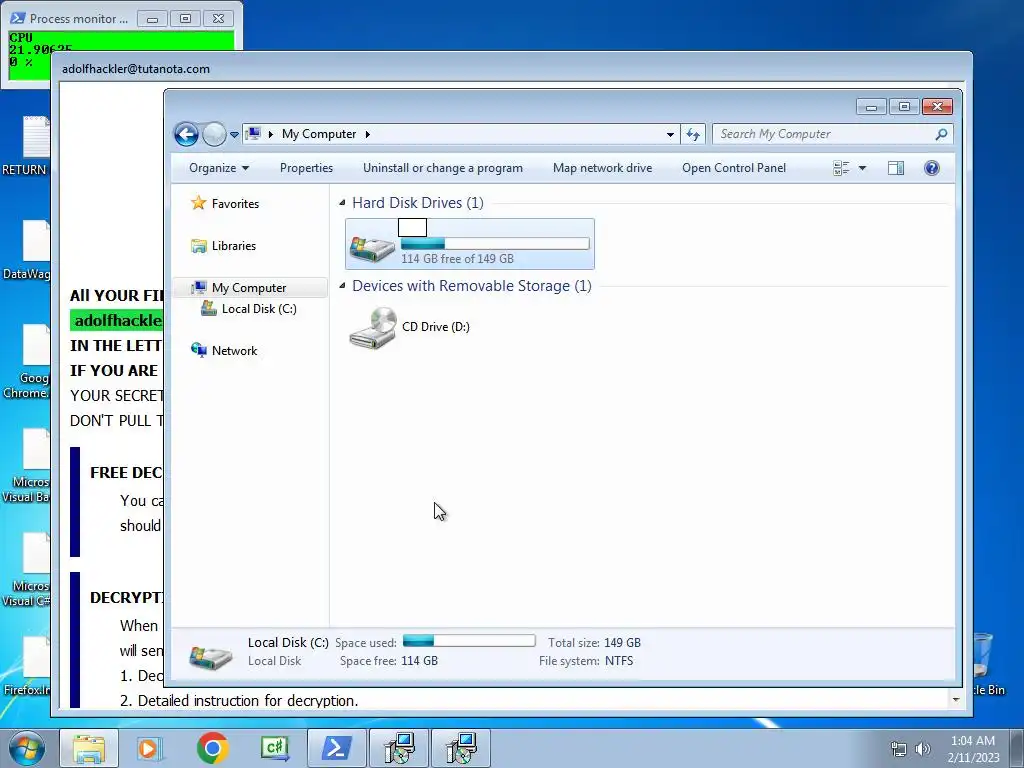This screenshot has width=1024, height=768.
Task: Select the RETURN file on desktop
Action: [x=25, y=146]
